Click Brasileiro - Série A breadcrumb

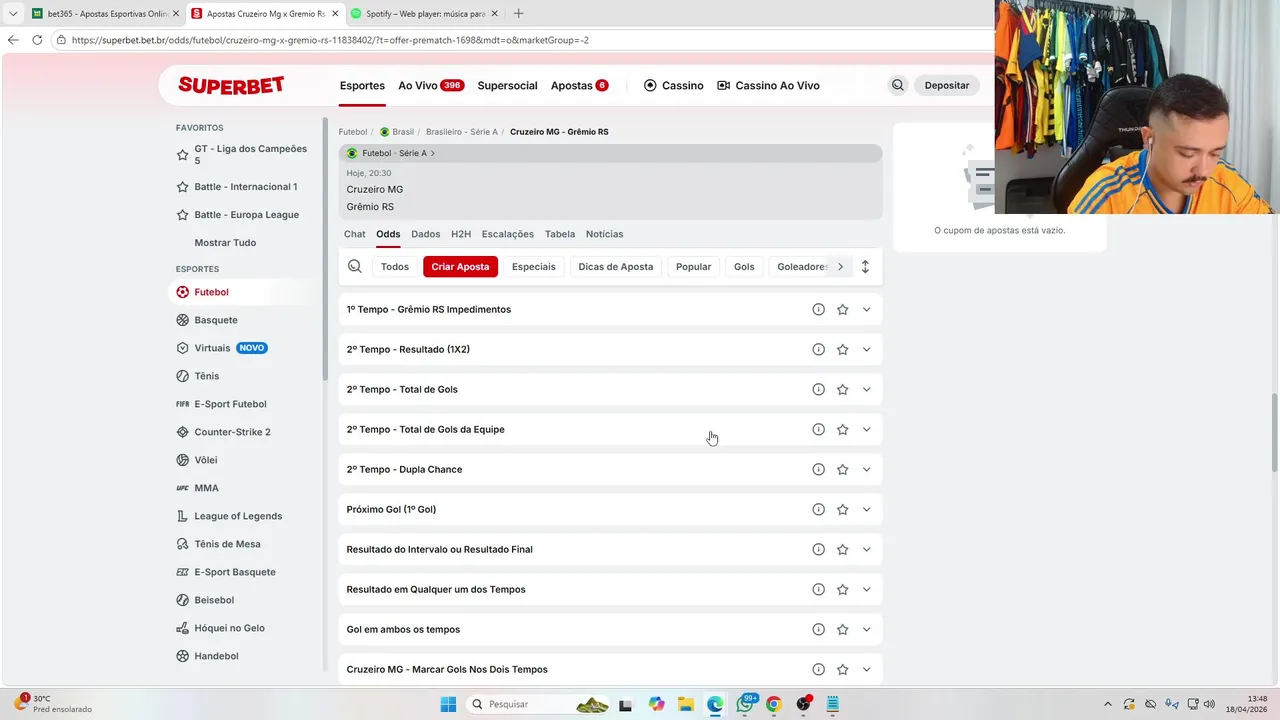(461, 132)
